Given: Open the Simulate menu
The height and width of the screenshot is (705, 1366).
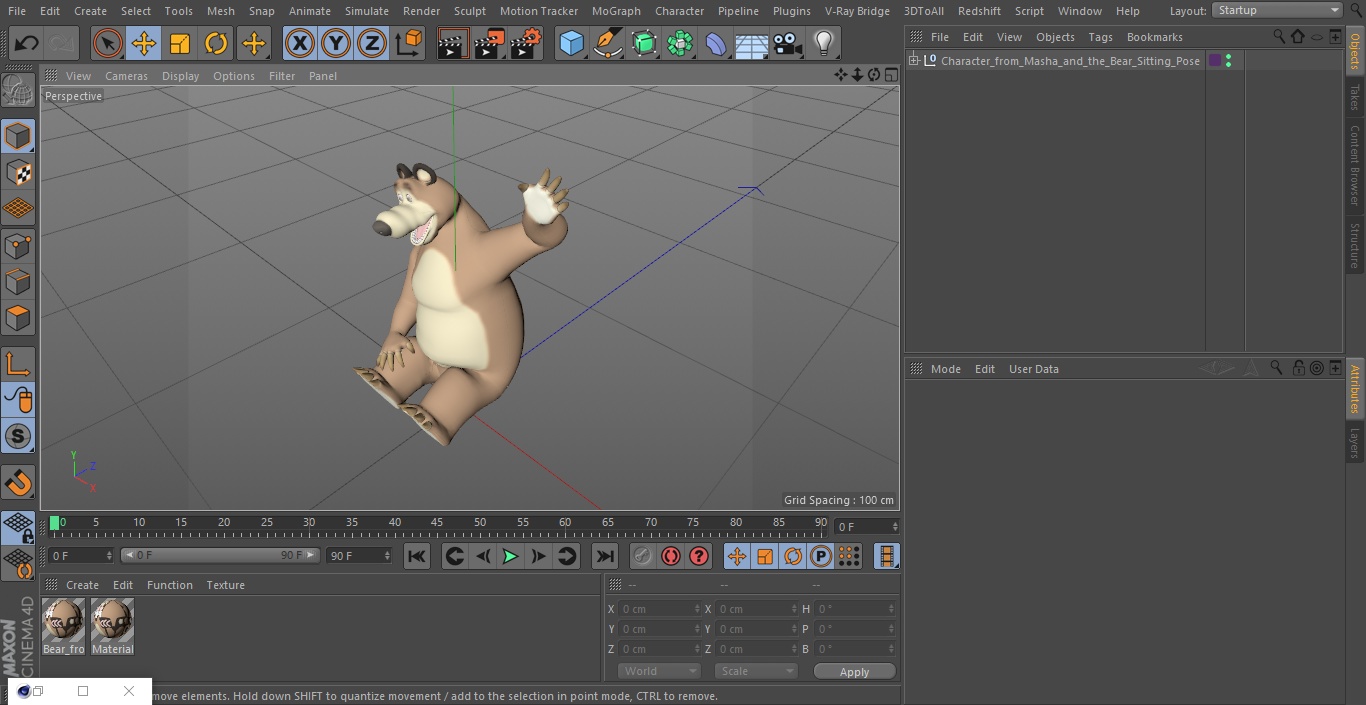Looking at the screenshot, I should 366,11.
